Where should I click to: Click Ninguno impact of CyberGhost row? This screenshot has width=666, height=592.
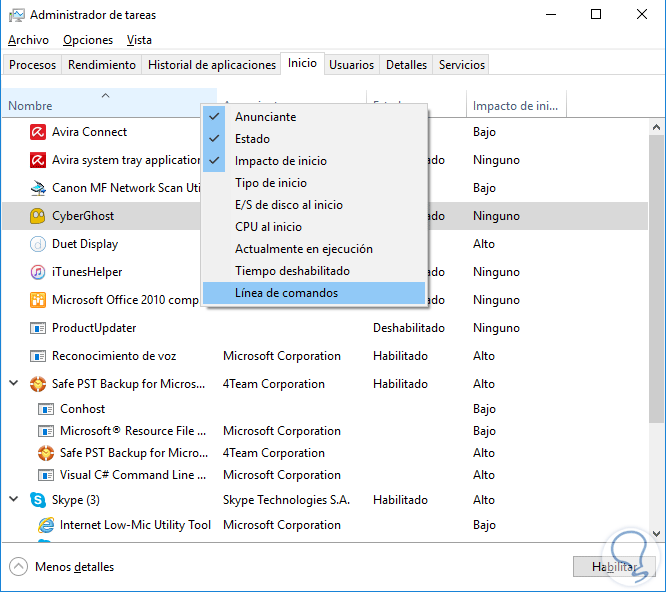(497, 216)
